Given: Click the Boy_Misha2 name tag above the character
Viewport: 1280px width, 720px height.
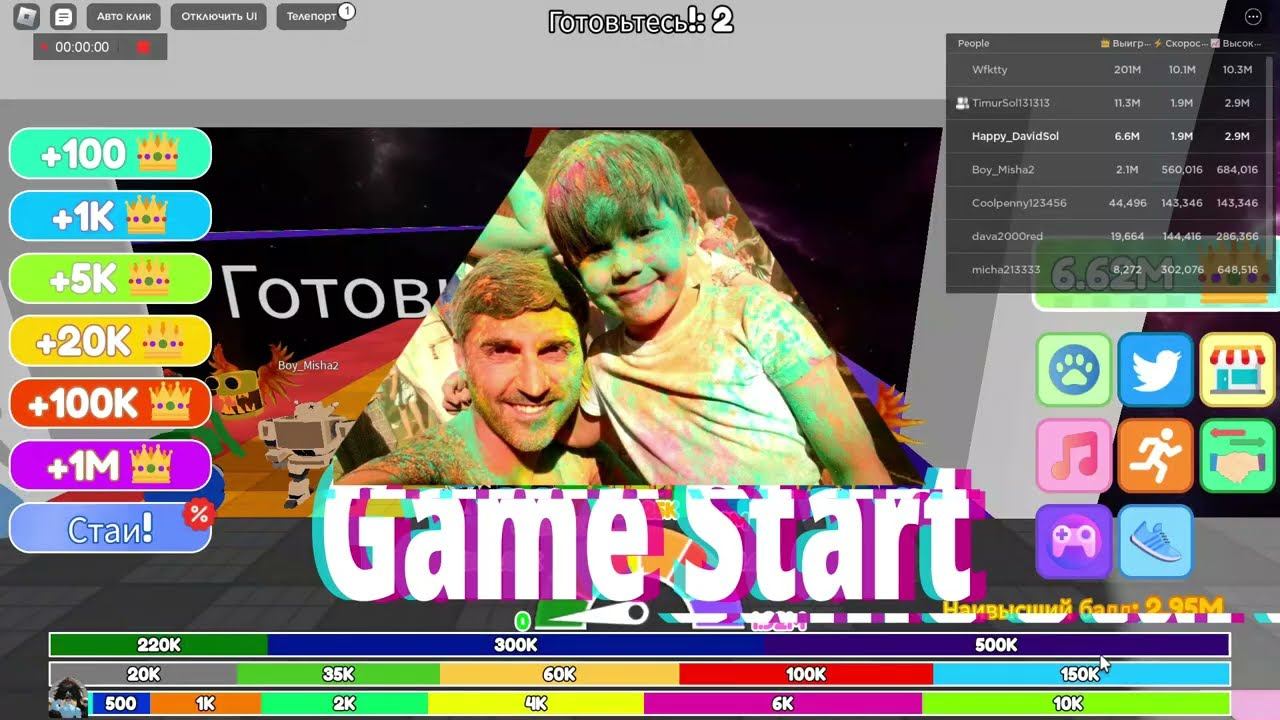Looking at the screenshot, I should tap(308, 366).
